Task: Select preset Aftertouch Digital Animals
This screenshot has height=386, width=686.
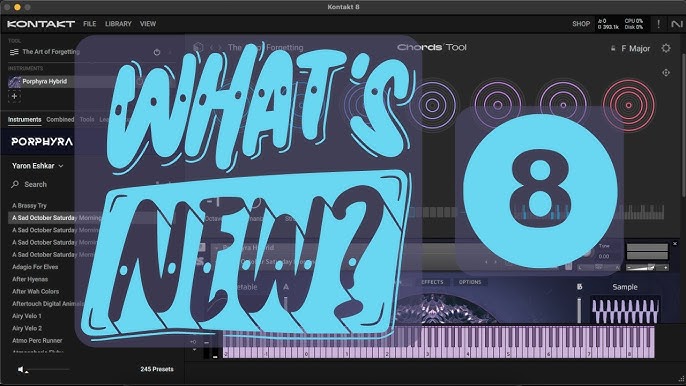Action: (x=48, y=303)
